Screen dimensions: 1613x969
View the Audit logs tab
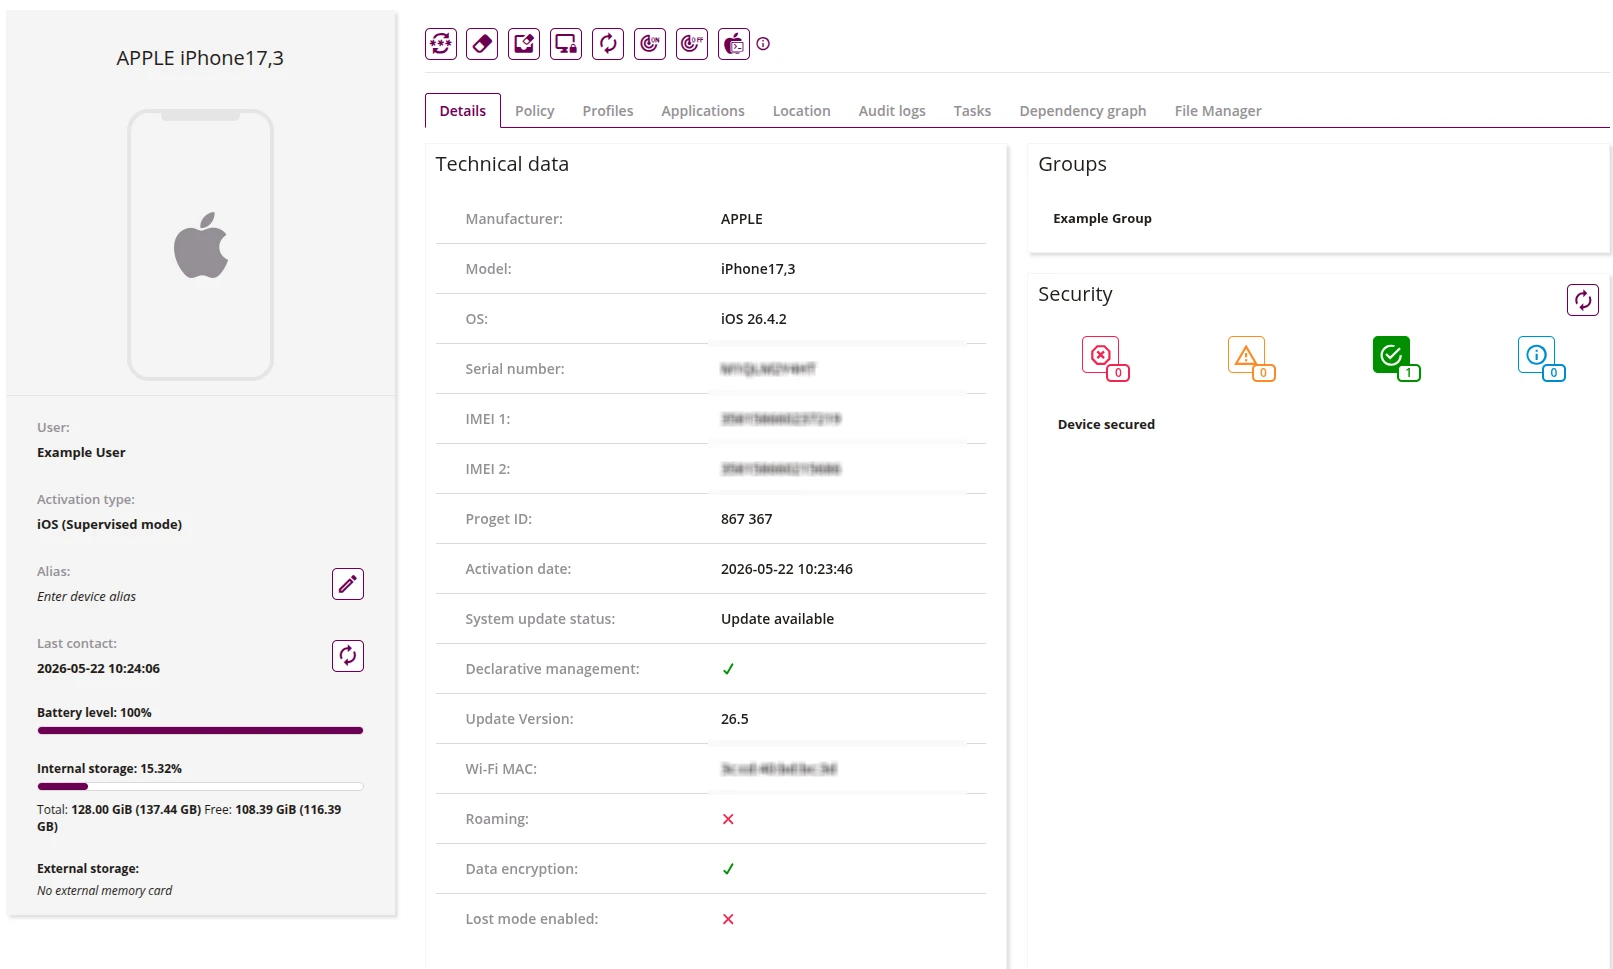click(x=892, y=111)
